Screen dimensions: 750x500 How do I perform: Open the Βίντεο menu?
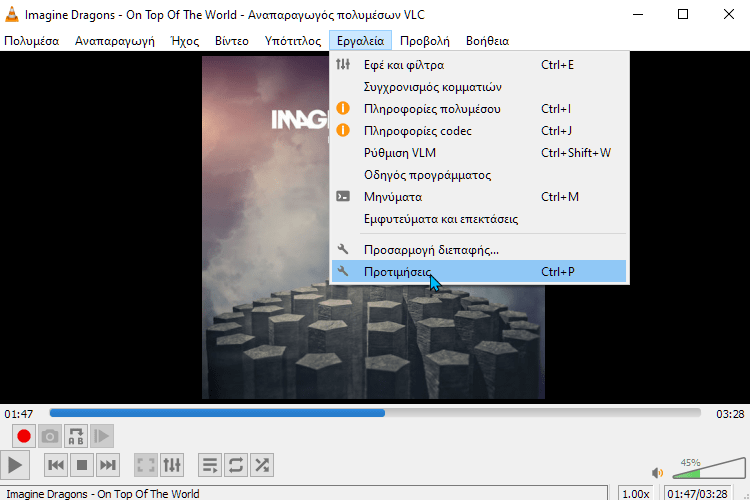point(232,41)
